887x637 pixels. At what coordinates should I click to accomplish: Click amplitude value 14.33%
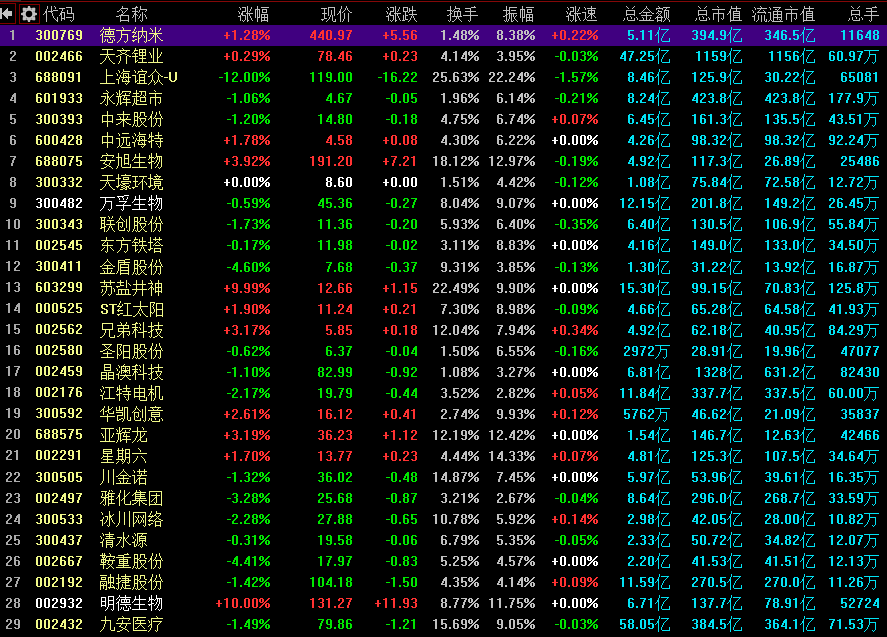pos(512,456)
